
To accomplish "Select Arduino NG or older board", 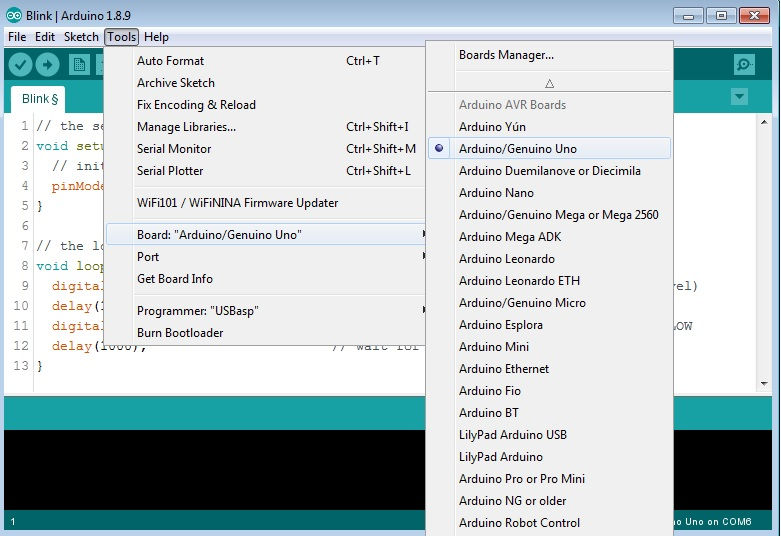I will (549, 501).
